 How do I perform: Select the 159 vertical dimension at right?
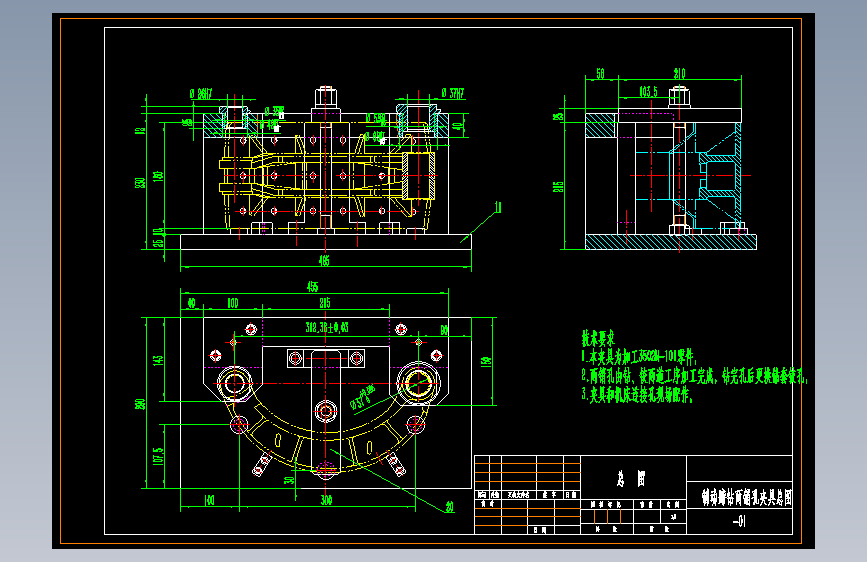coord(485,362)
